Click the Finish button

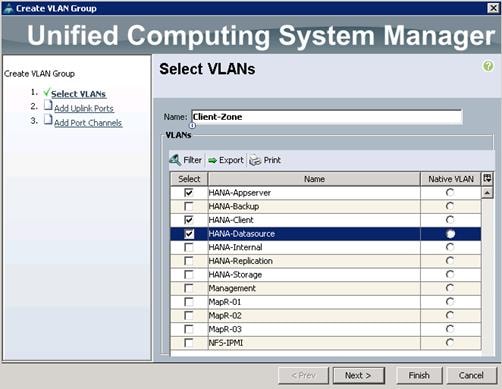tap(419, 376)
